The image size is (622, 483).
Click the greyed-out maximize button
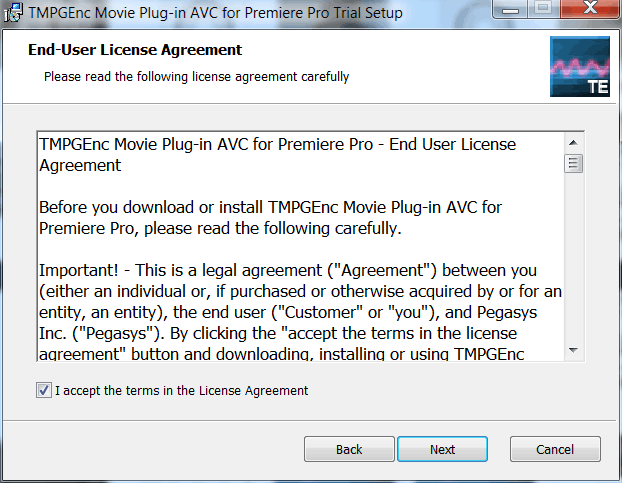[x=544, y=9]
